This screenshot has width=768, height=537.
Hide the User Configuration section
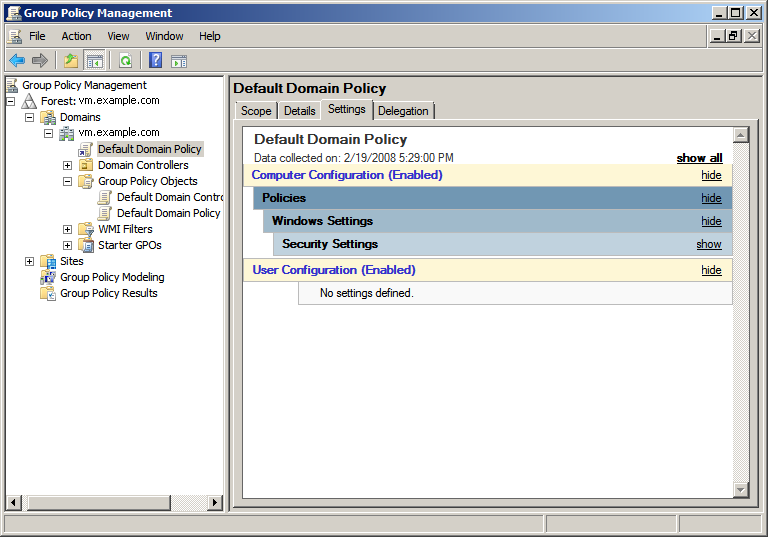click(711, 270)
